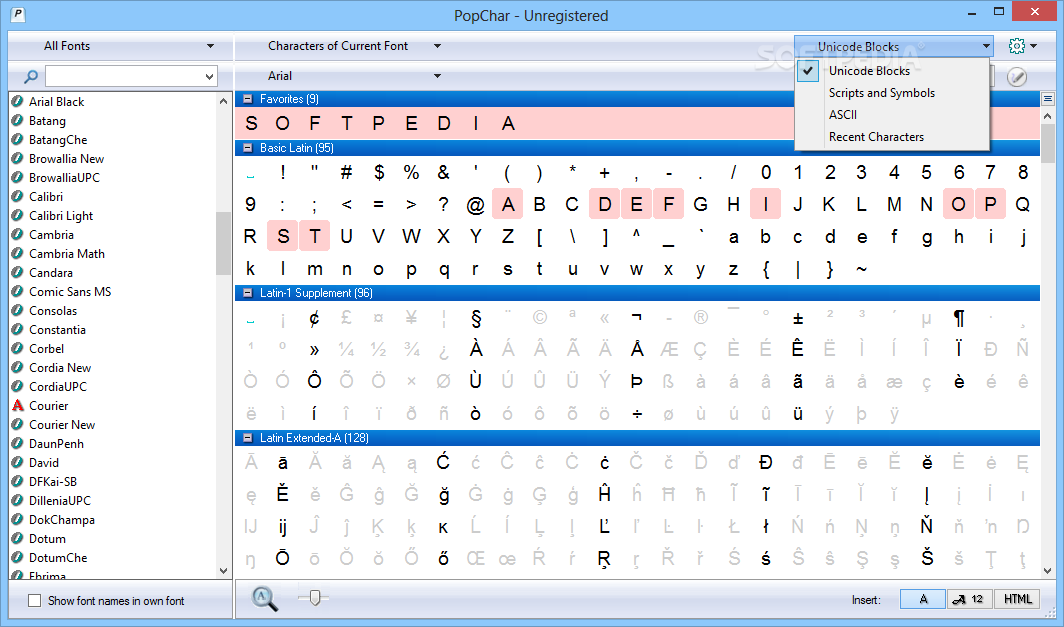1064x627 pixels.
Task: Enable Show font names in own font
Action: coord(35,601)
